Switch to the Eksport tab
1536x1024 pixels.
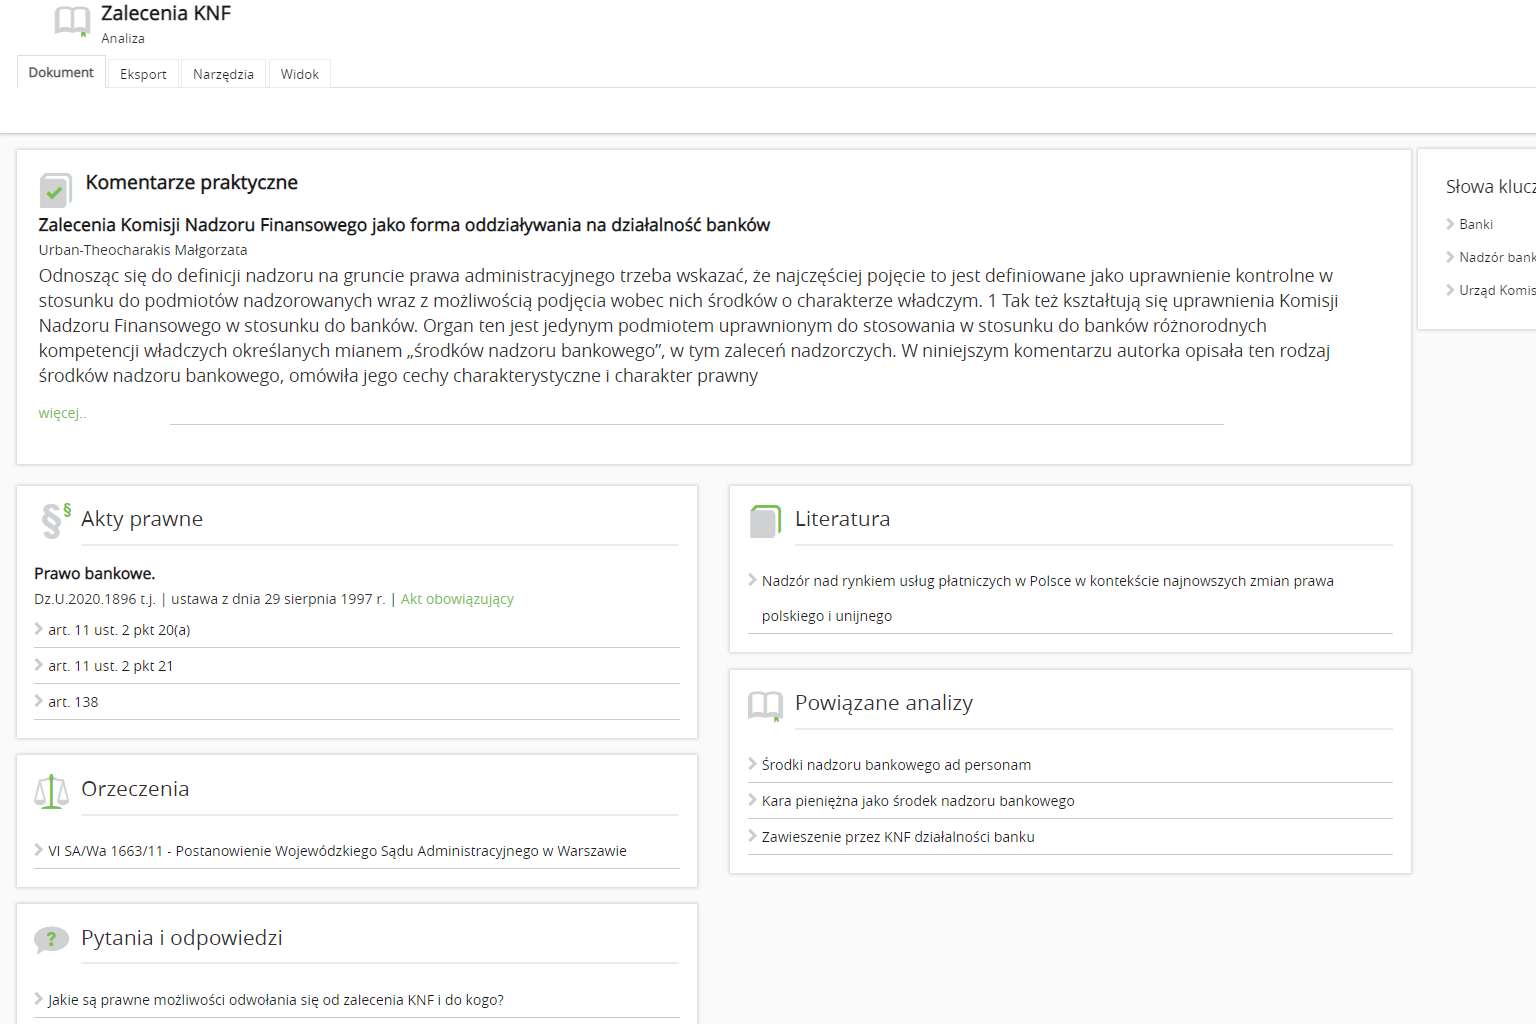click(x=143, y=74)
